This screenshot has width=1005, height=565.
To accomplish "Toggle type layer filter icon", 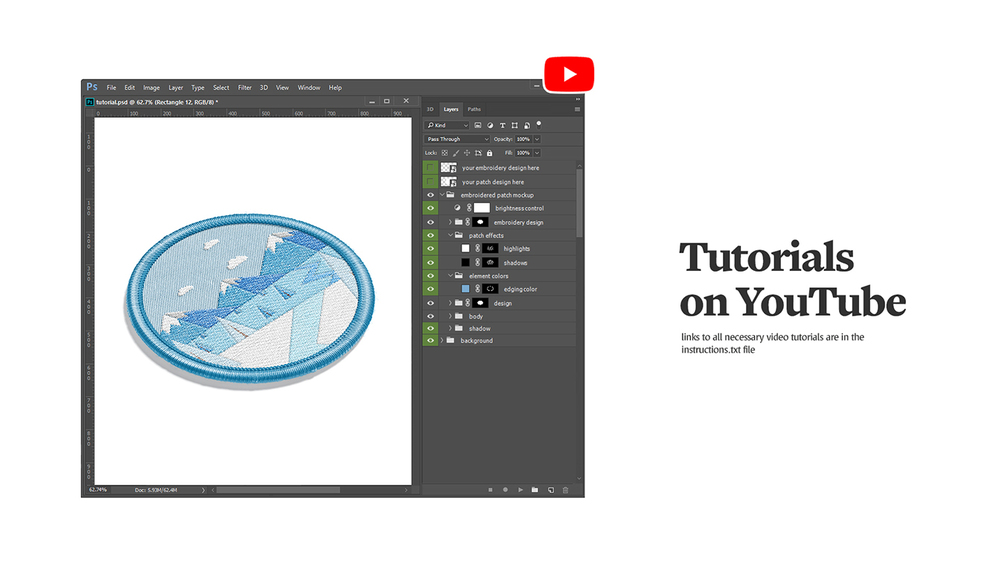I will [502, 126].
